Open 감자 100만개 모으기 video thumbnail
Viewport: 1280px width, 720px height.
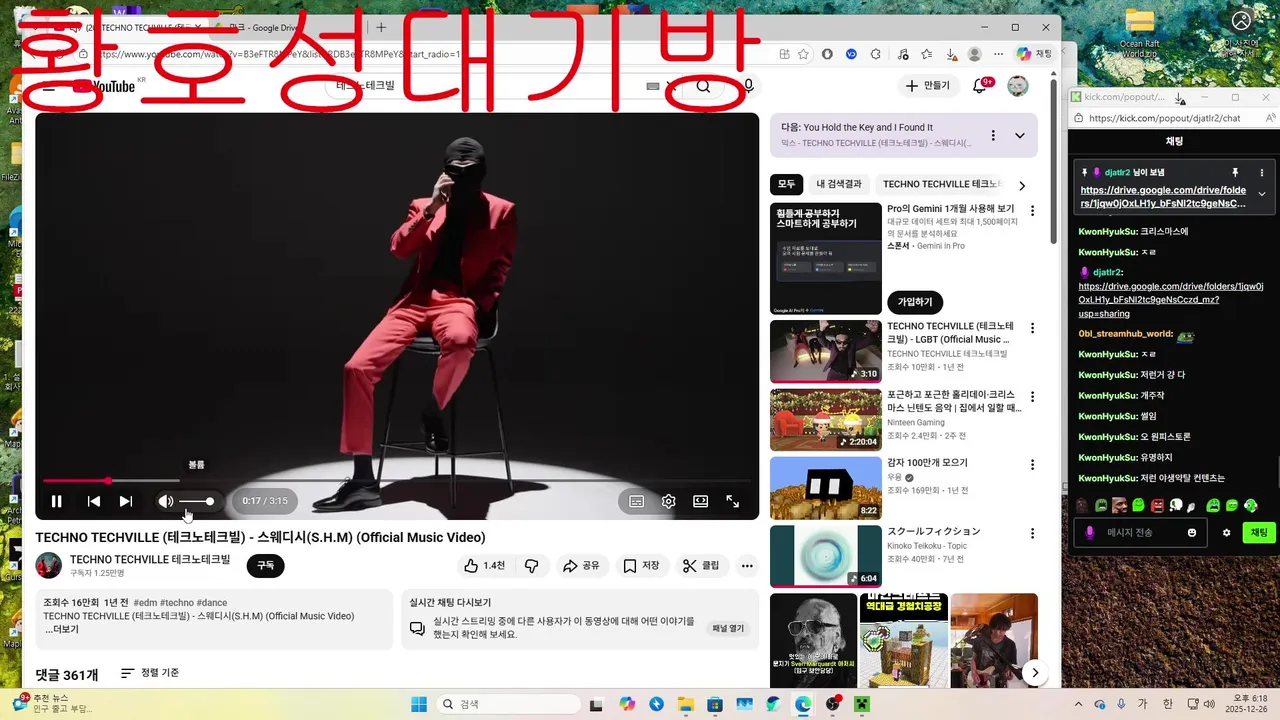[x=826, y=488]
